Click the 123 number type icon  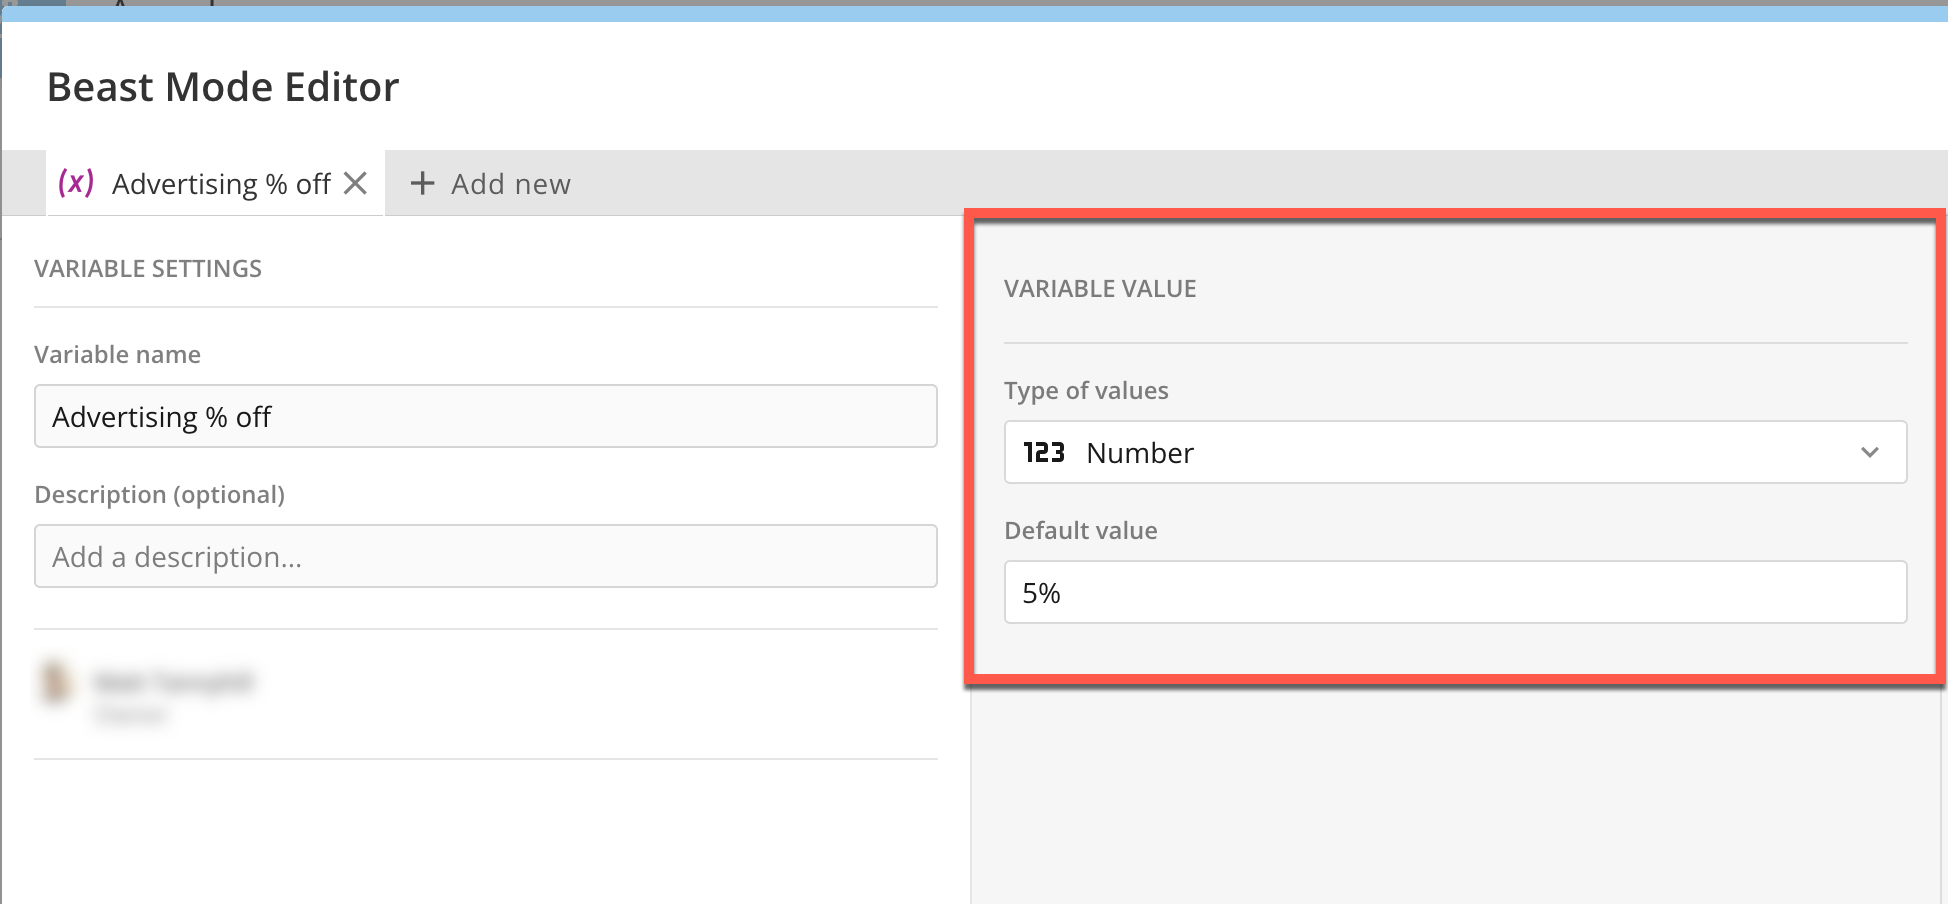point(1043,452)
